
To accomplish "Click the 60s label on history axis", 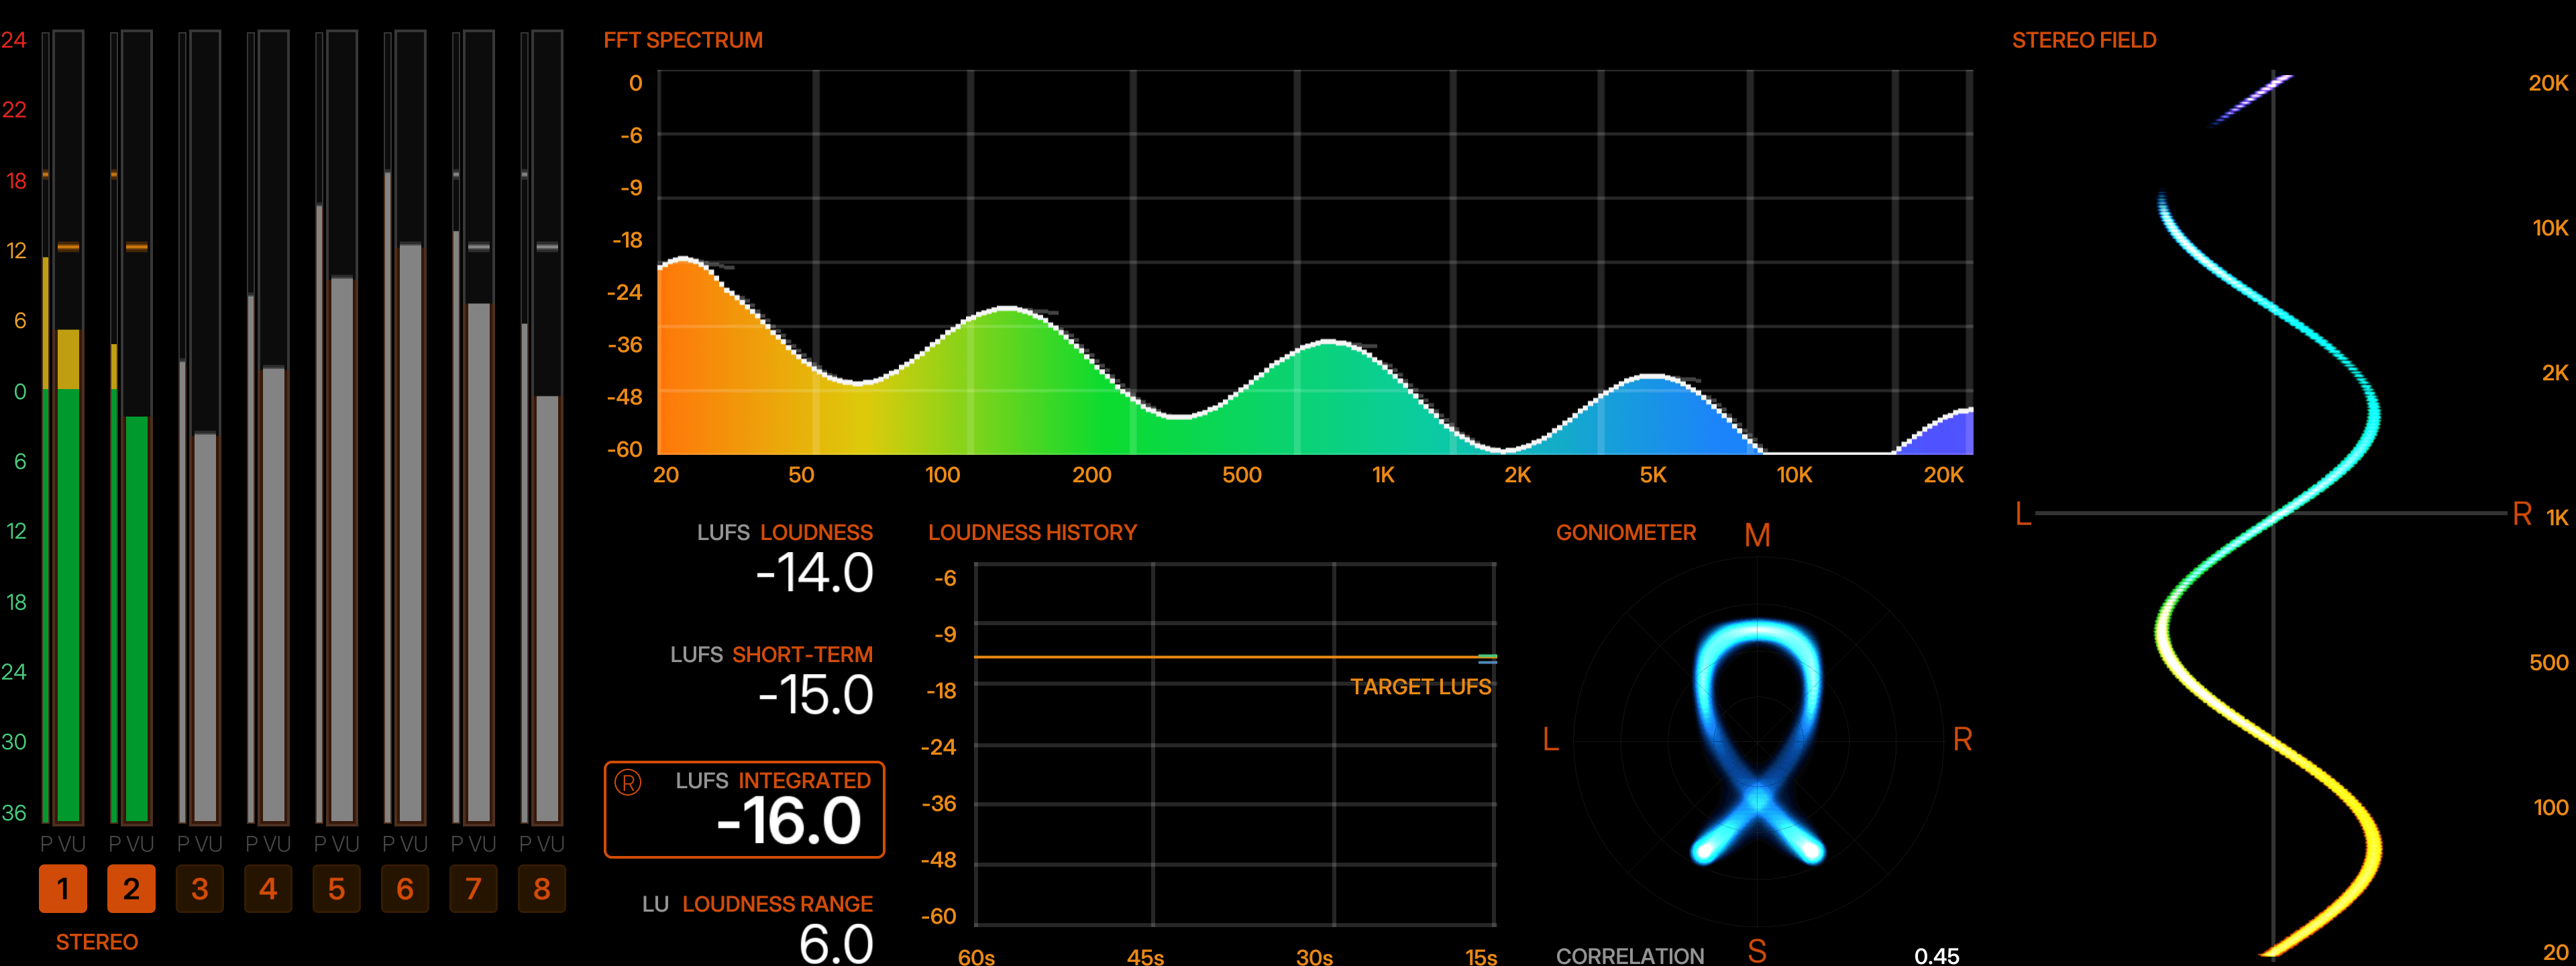I will [976, 957].
